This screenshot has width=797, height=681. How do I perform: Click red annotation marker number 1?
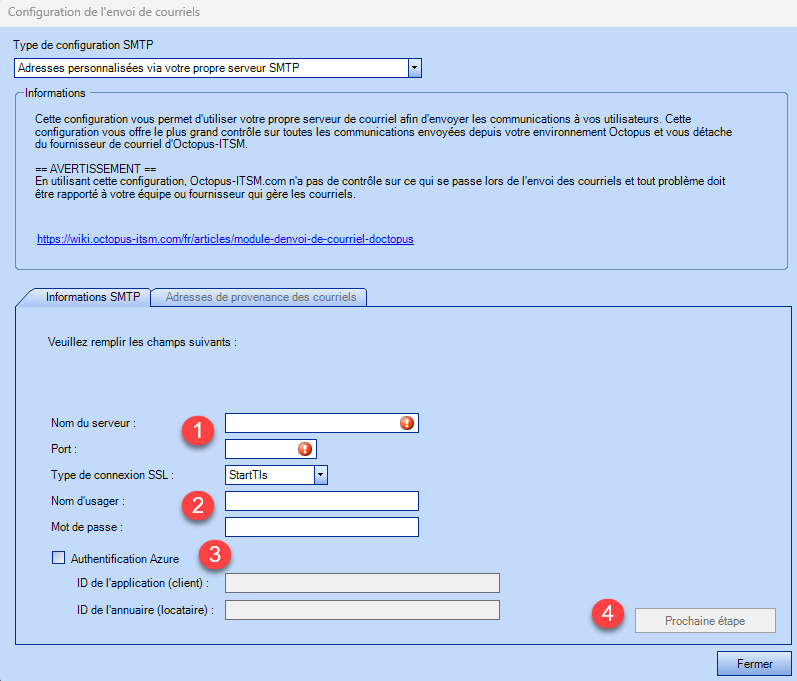coord(198,430)
